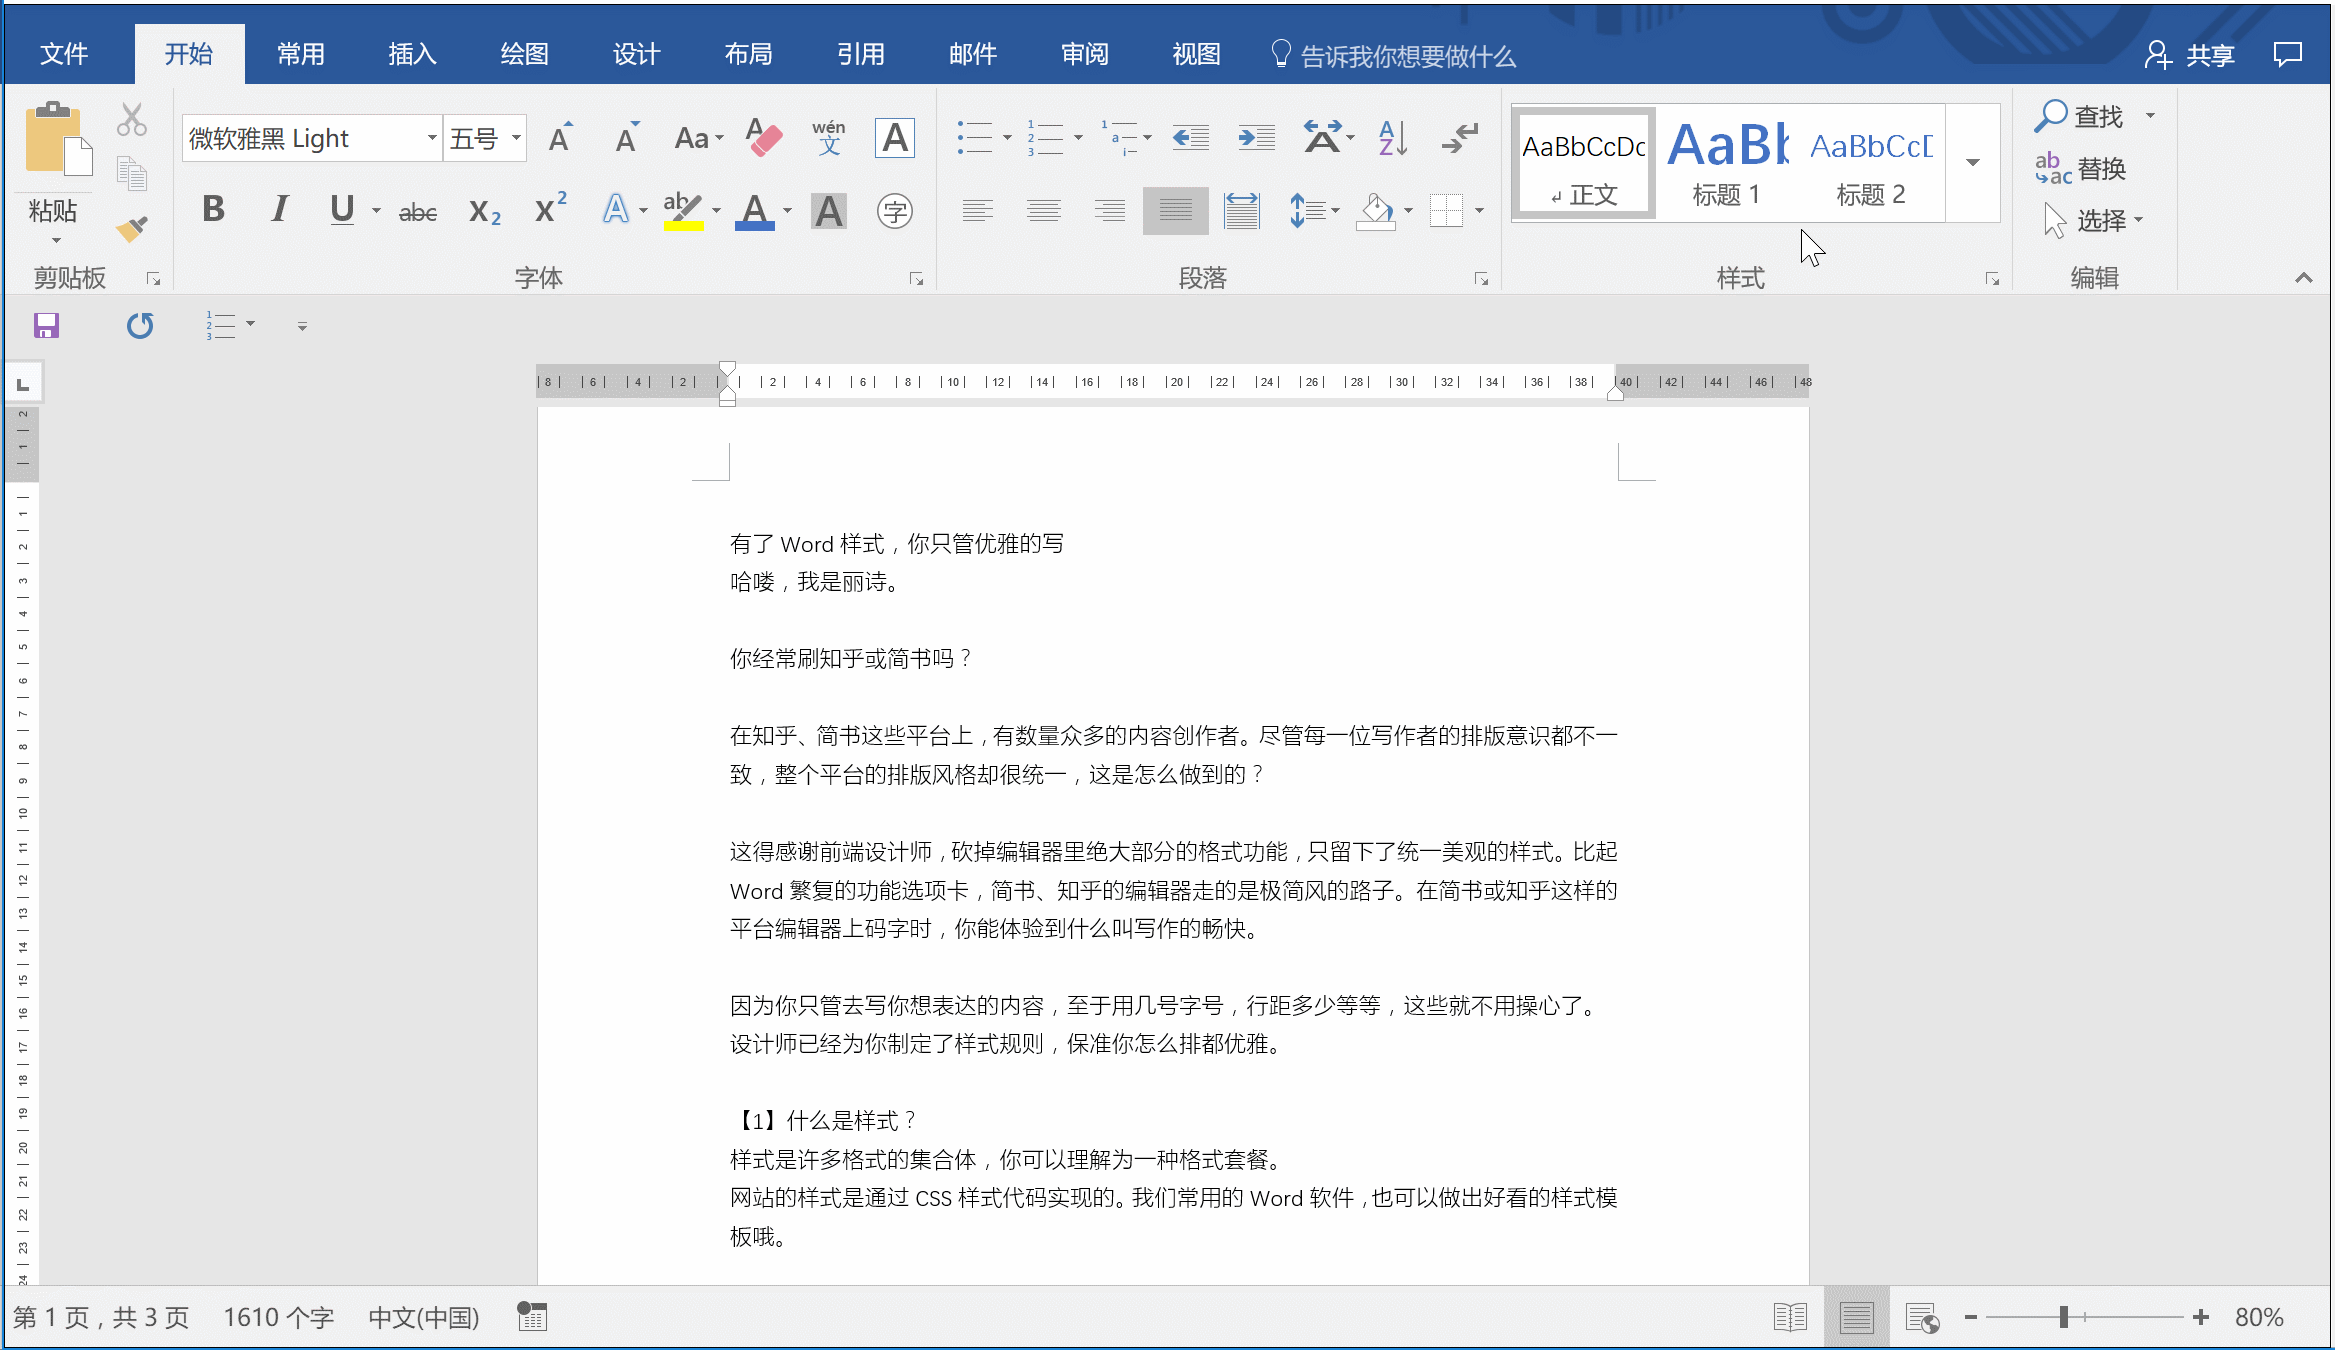Switch to the Insert (插入) tab
This screenshot has width=2335, height=1350.
coord(412,54)
